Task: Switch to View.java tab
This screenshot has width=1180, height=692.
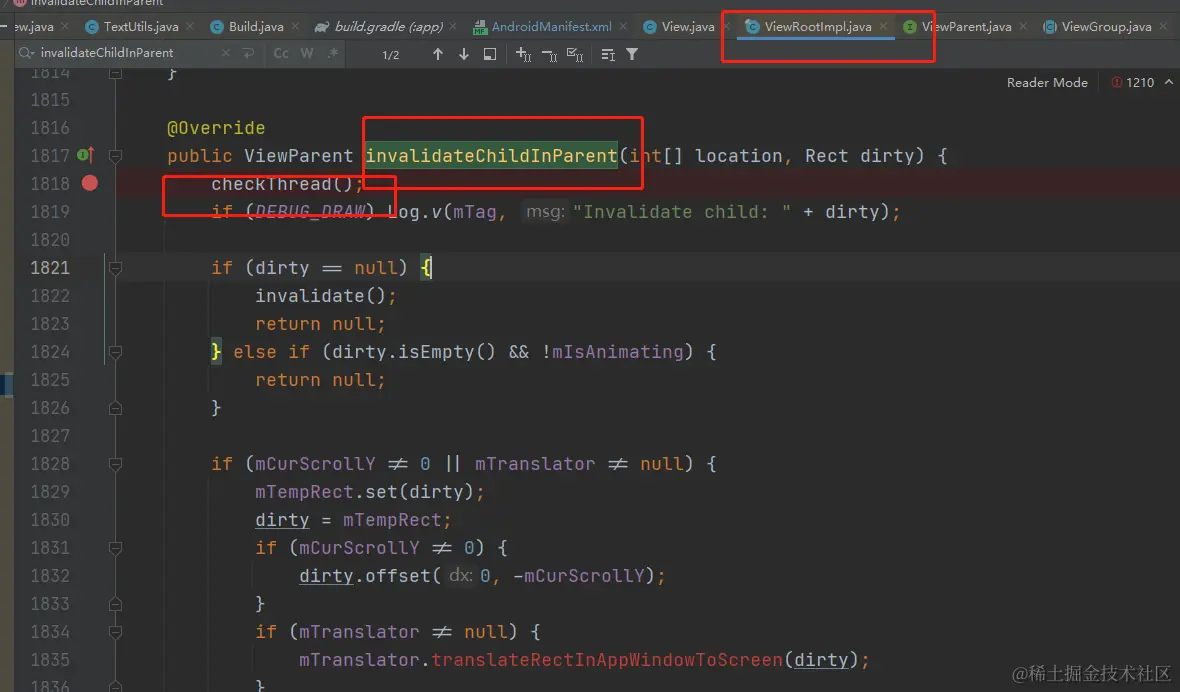Action: [x=680, y=26]
